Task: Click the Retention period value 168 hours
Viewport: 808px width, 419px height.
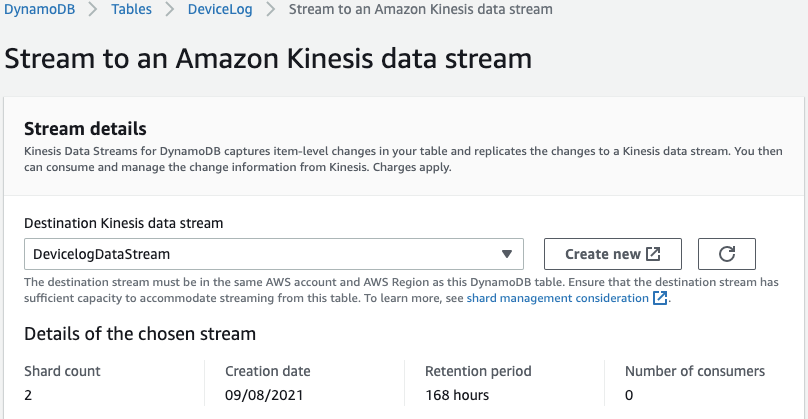Action: pyautogui.click(x=457, y=395)
